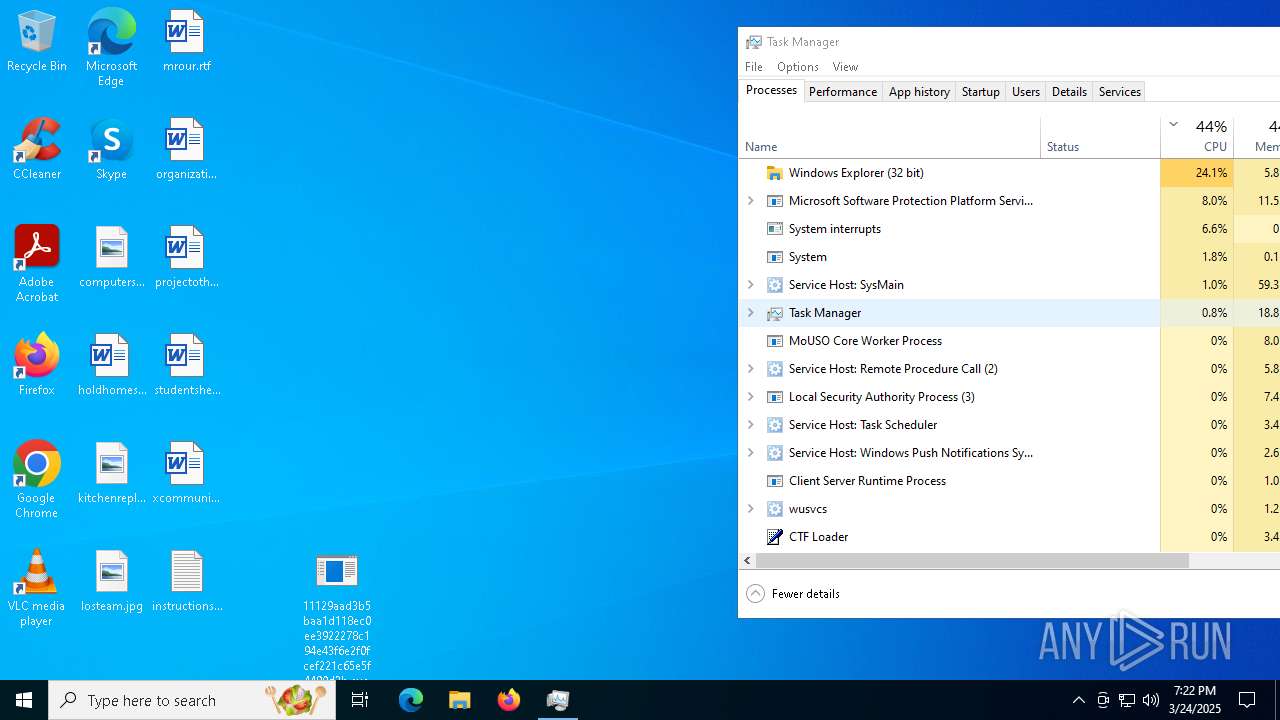Expand Local Security Authority Process group
This screenshot has height=720, width=1280.
751,397
